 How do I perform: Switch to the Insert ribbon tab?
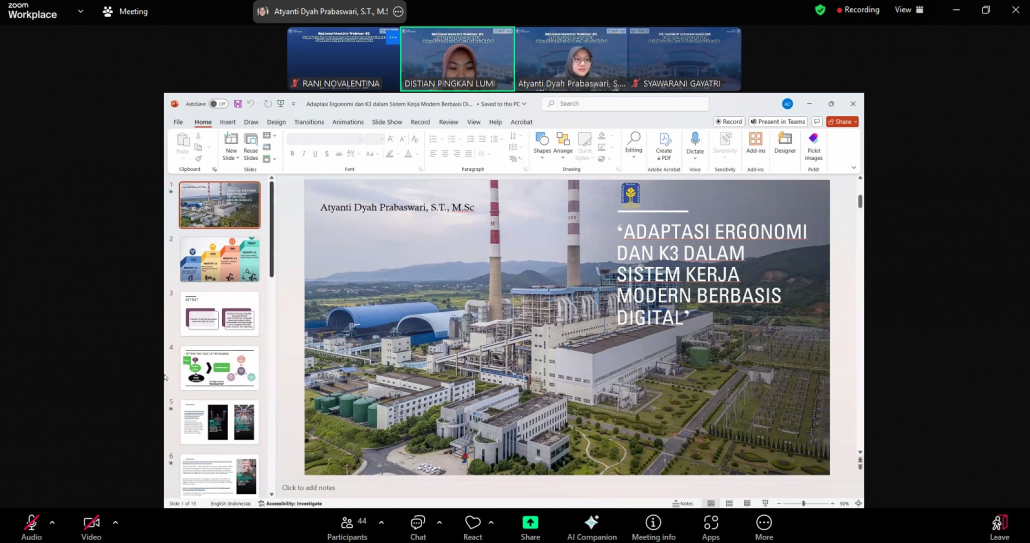pos(227,122)
